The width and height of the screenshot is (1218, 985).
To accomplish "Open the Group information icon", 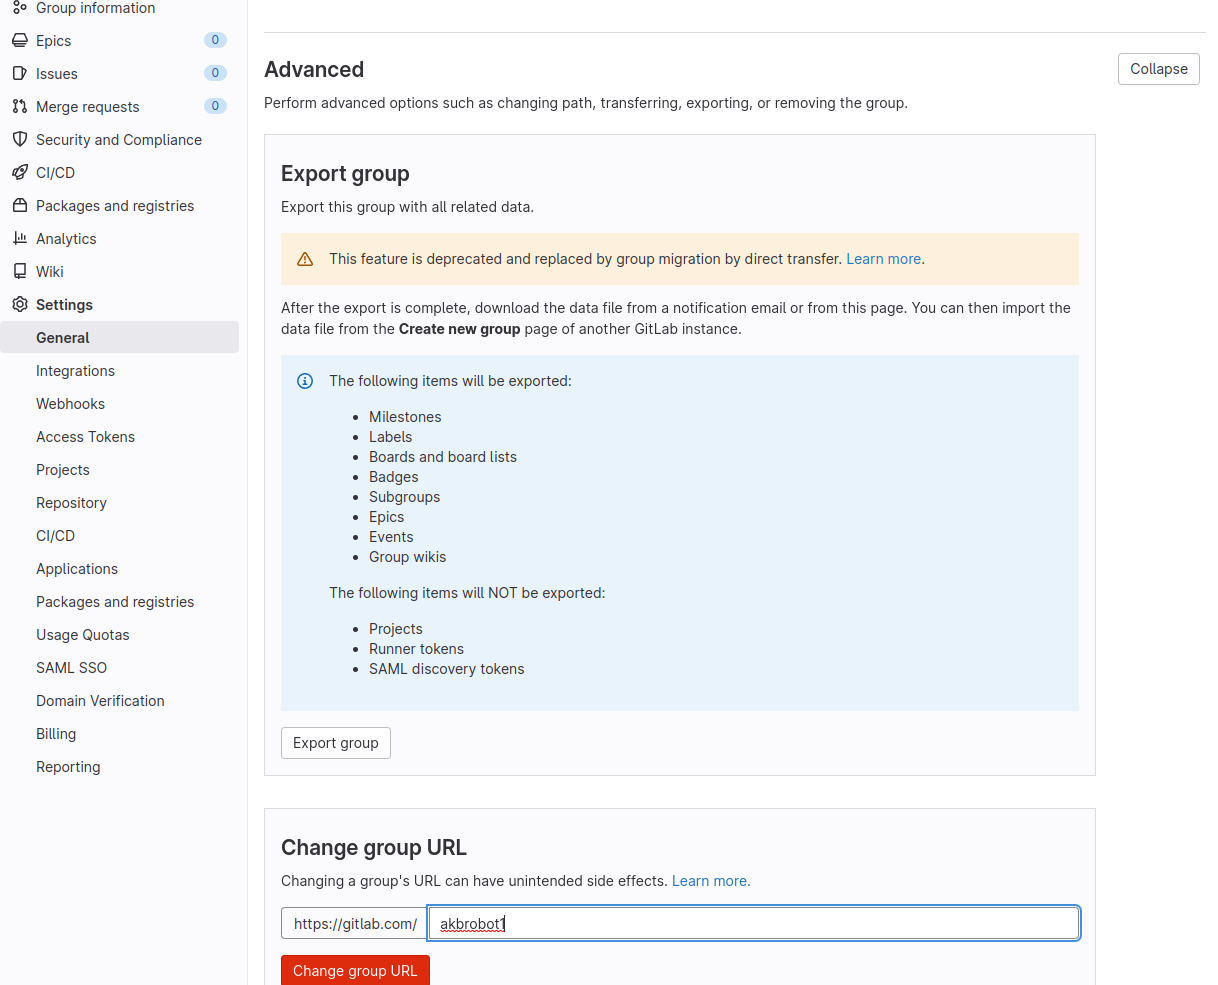I will click(x=20, y=8).
